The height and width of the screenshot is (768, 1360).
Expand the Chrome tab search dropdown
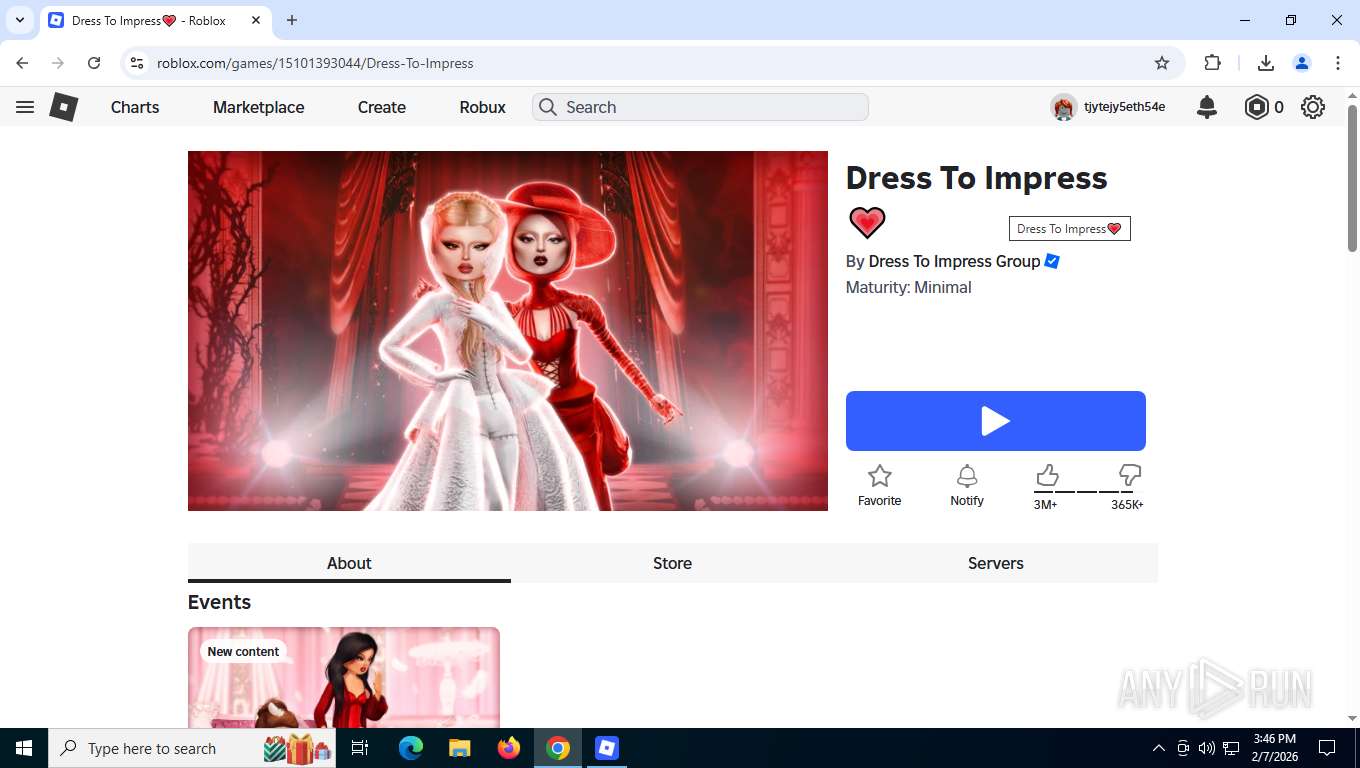[x=19, y=20]
